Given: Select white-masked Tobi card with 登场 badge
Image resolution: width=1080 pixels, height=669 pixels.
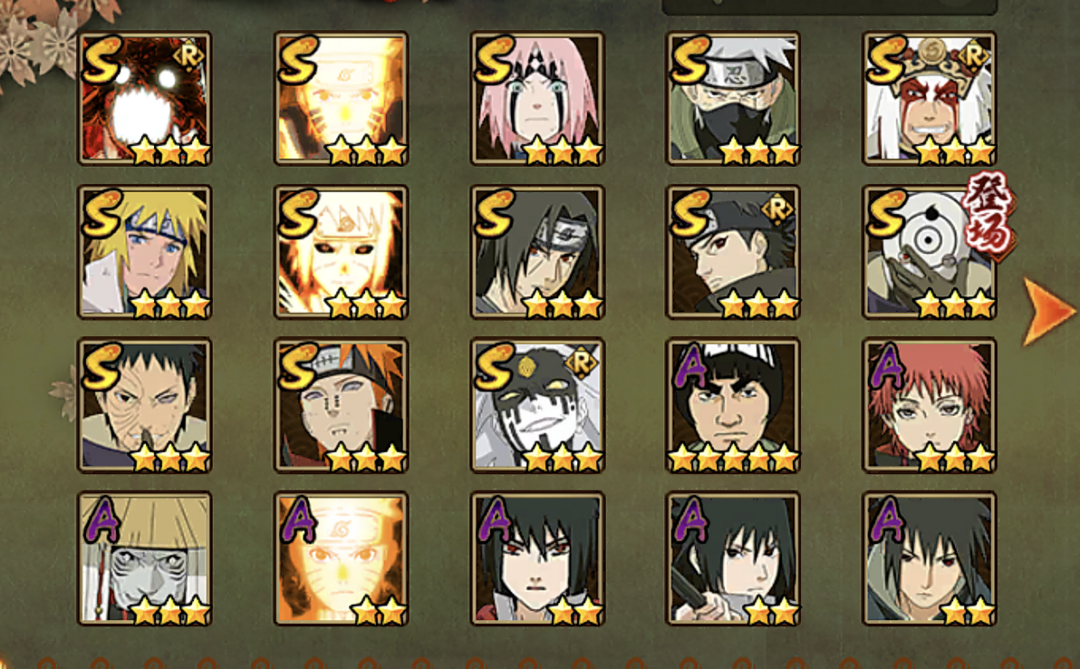Looking at the screenshot, I should [x=929, y=252].
